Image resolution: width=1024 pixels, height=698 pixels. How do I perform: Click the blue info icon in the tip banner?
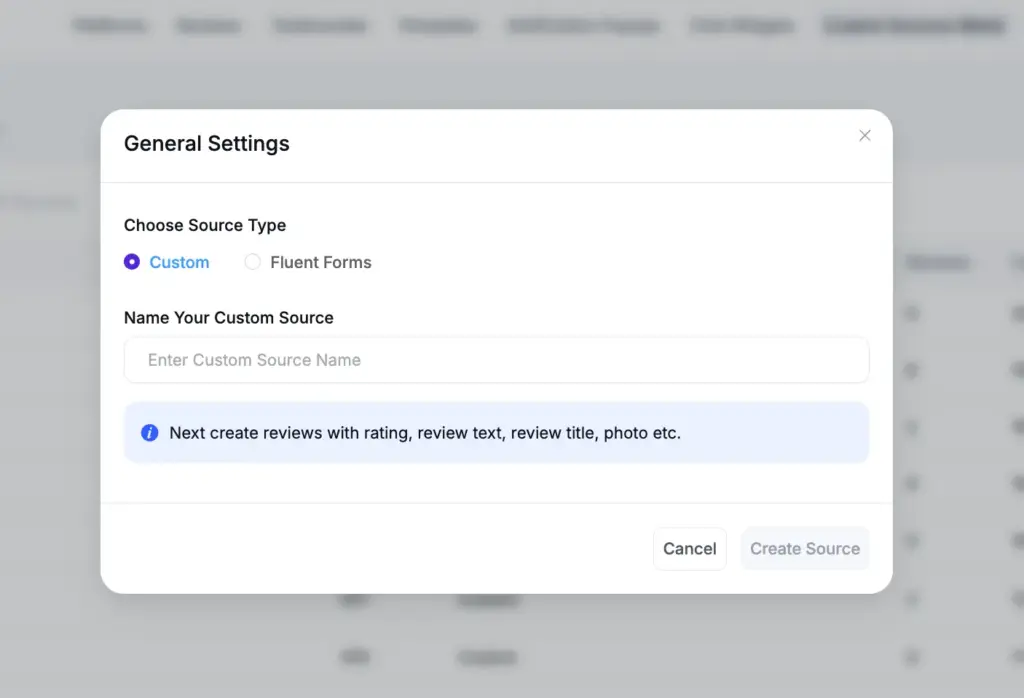click(x=149, y=433)
